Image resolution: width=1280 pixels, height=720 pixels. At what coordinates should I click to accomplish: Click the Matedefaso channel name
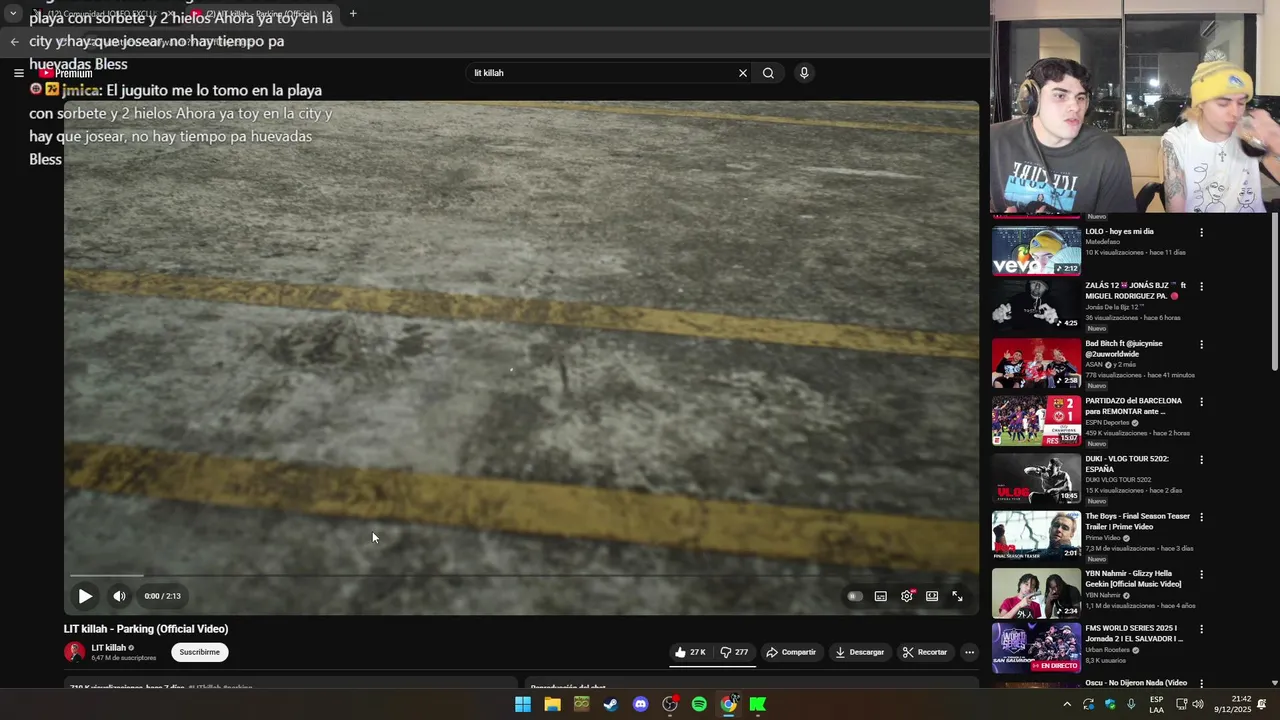(1103, 242)
